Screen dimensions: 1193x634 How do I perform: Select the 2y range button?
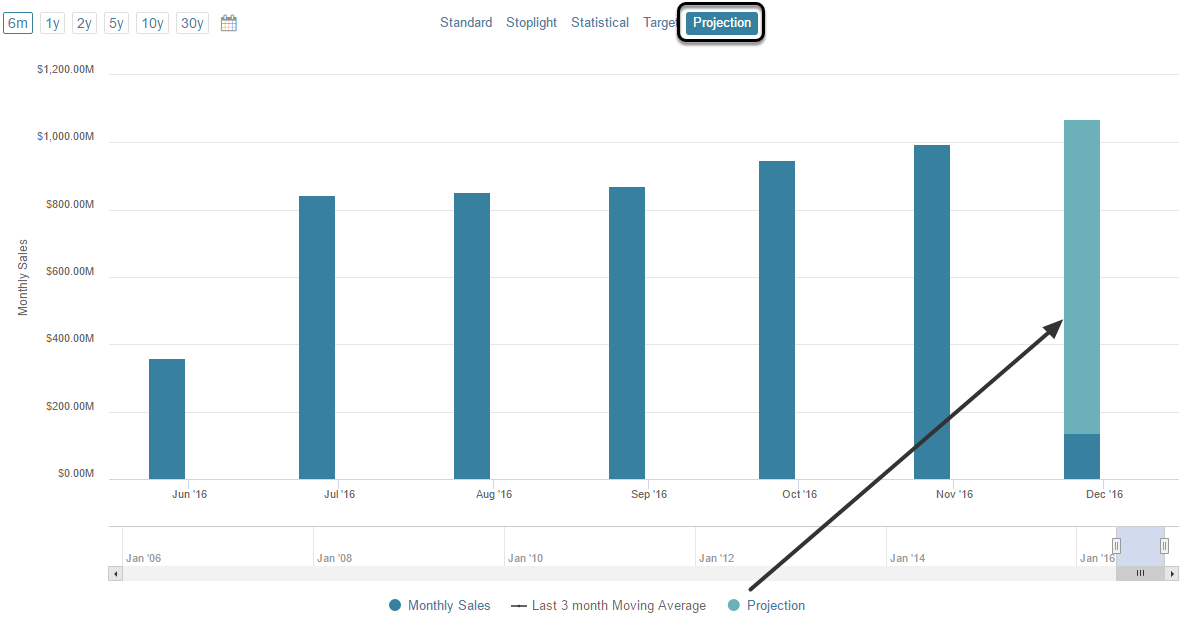tap(83, 22)
